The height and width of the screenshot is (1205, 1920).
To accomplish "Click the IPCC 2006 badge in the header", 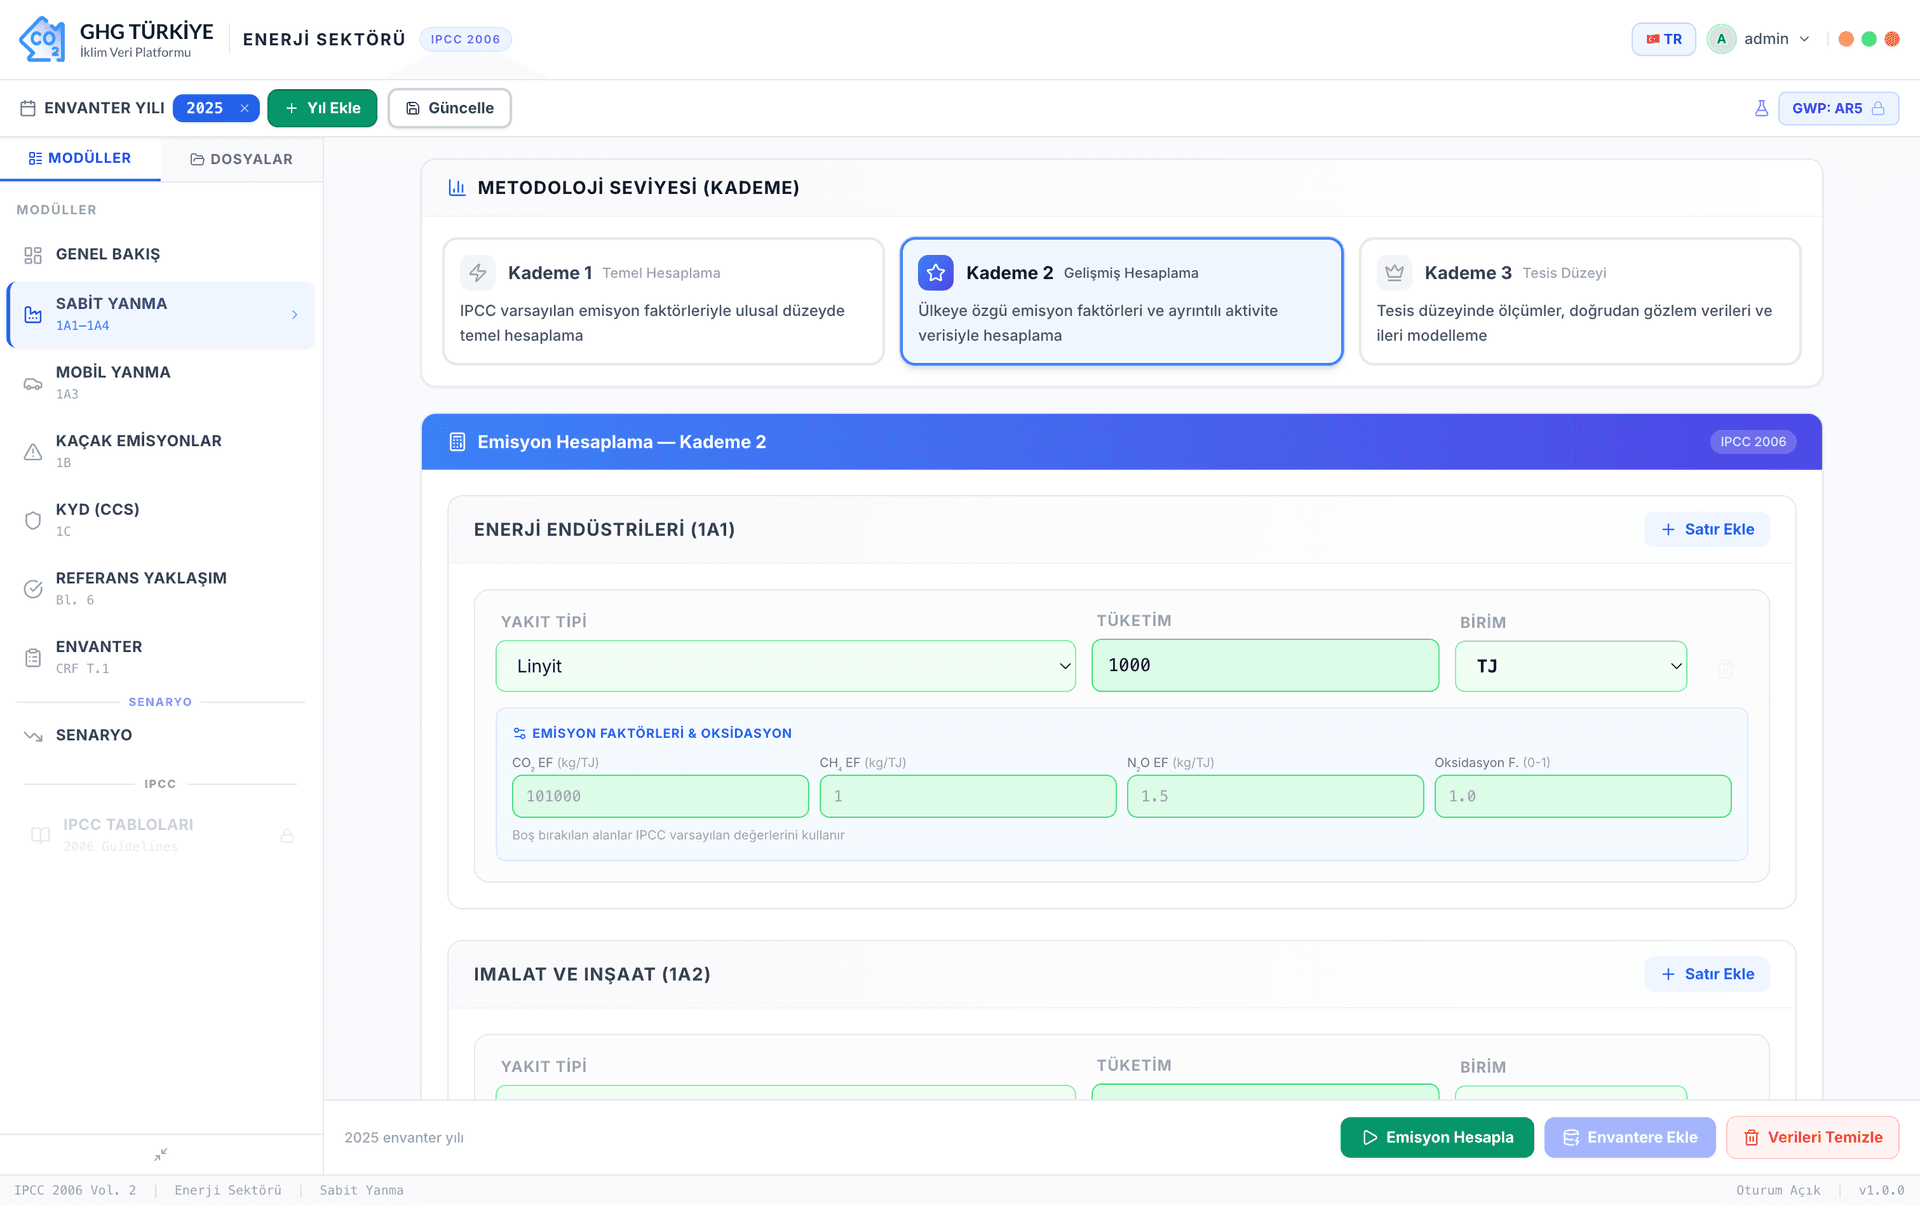I will point(466,39).
